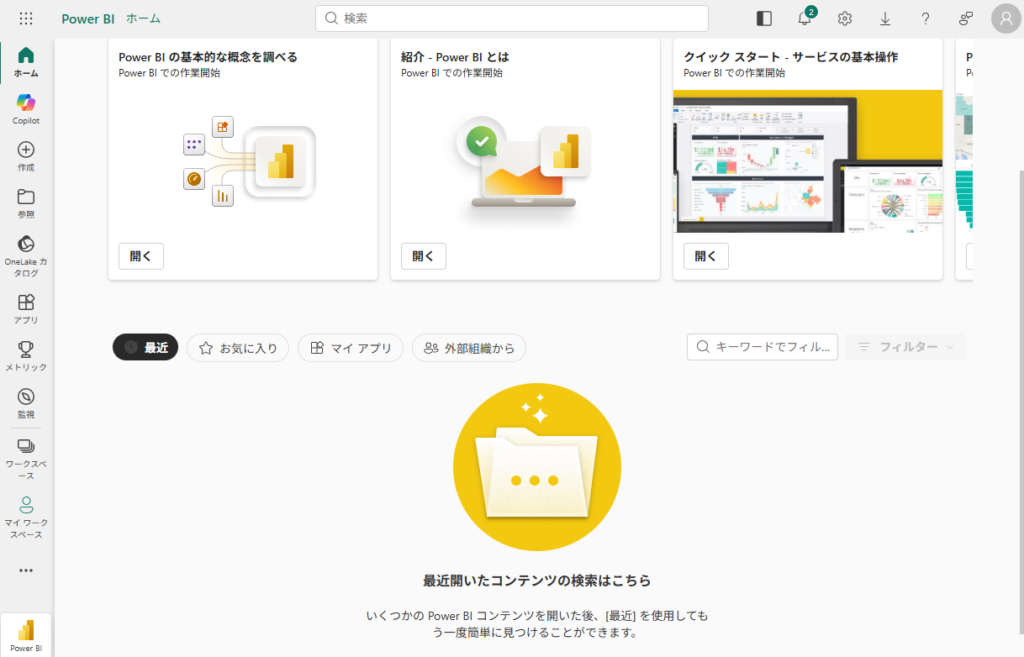Open the user account profile menu
The height and width of the screenshot is (657, 1024).
tap(1005, 18)
